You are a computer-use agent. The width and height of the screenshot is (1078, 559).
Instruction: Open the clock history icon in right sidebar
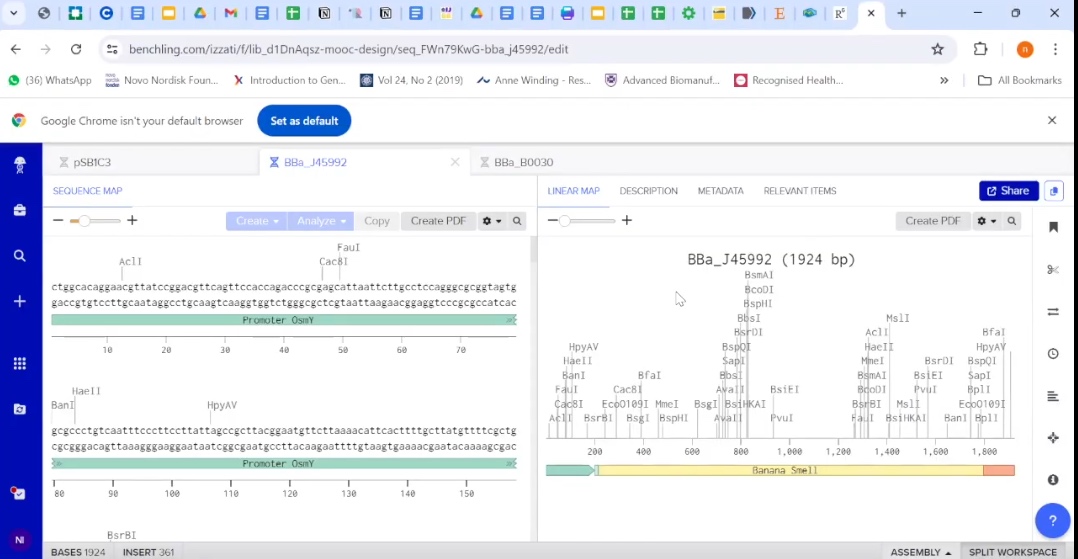tap(1053, 354)
